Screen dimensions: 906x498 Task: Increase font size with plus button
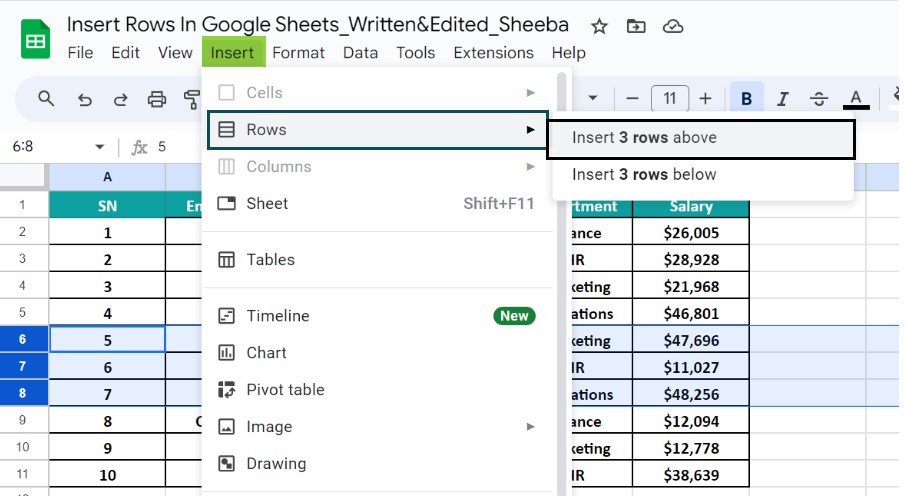705,99
